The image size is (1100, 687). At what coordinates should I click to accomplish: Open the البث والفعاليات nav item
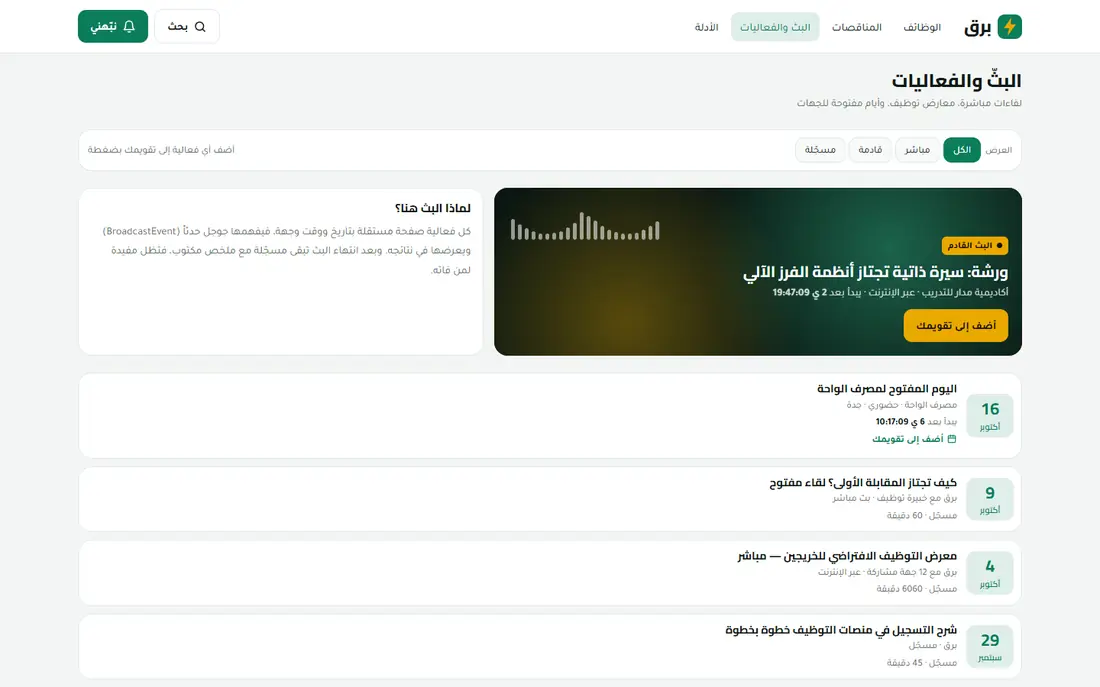pyautogui.click(x=775, y=27)
